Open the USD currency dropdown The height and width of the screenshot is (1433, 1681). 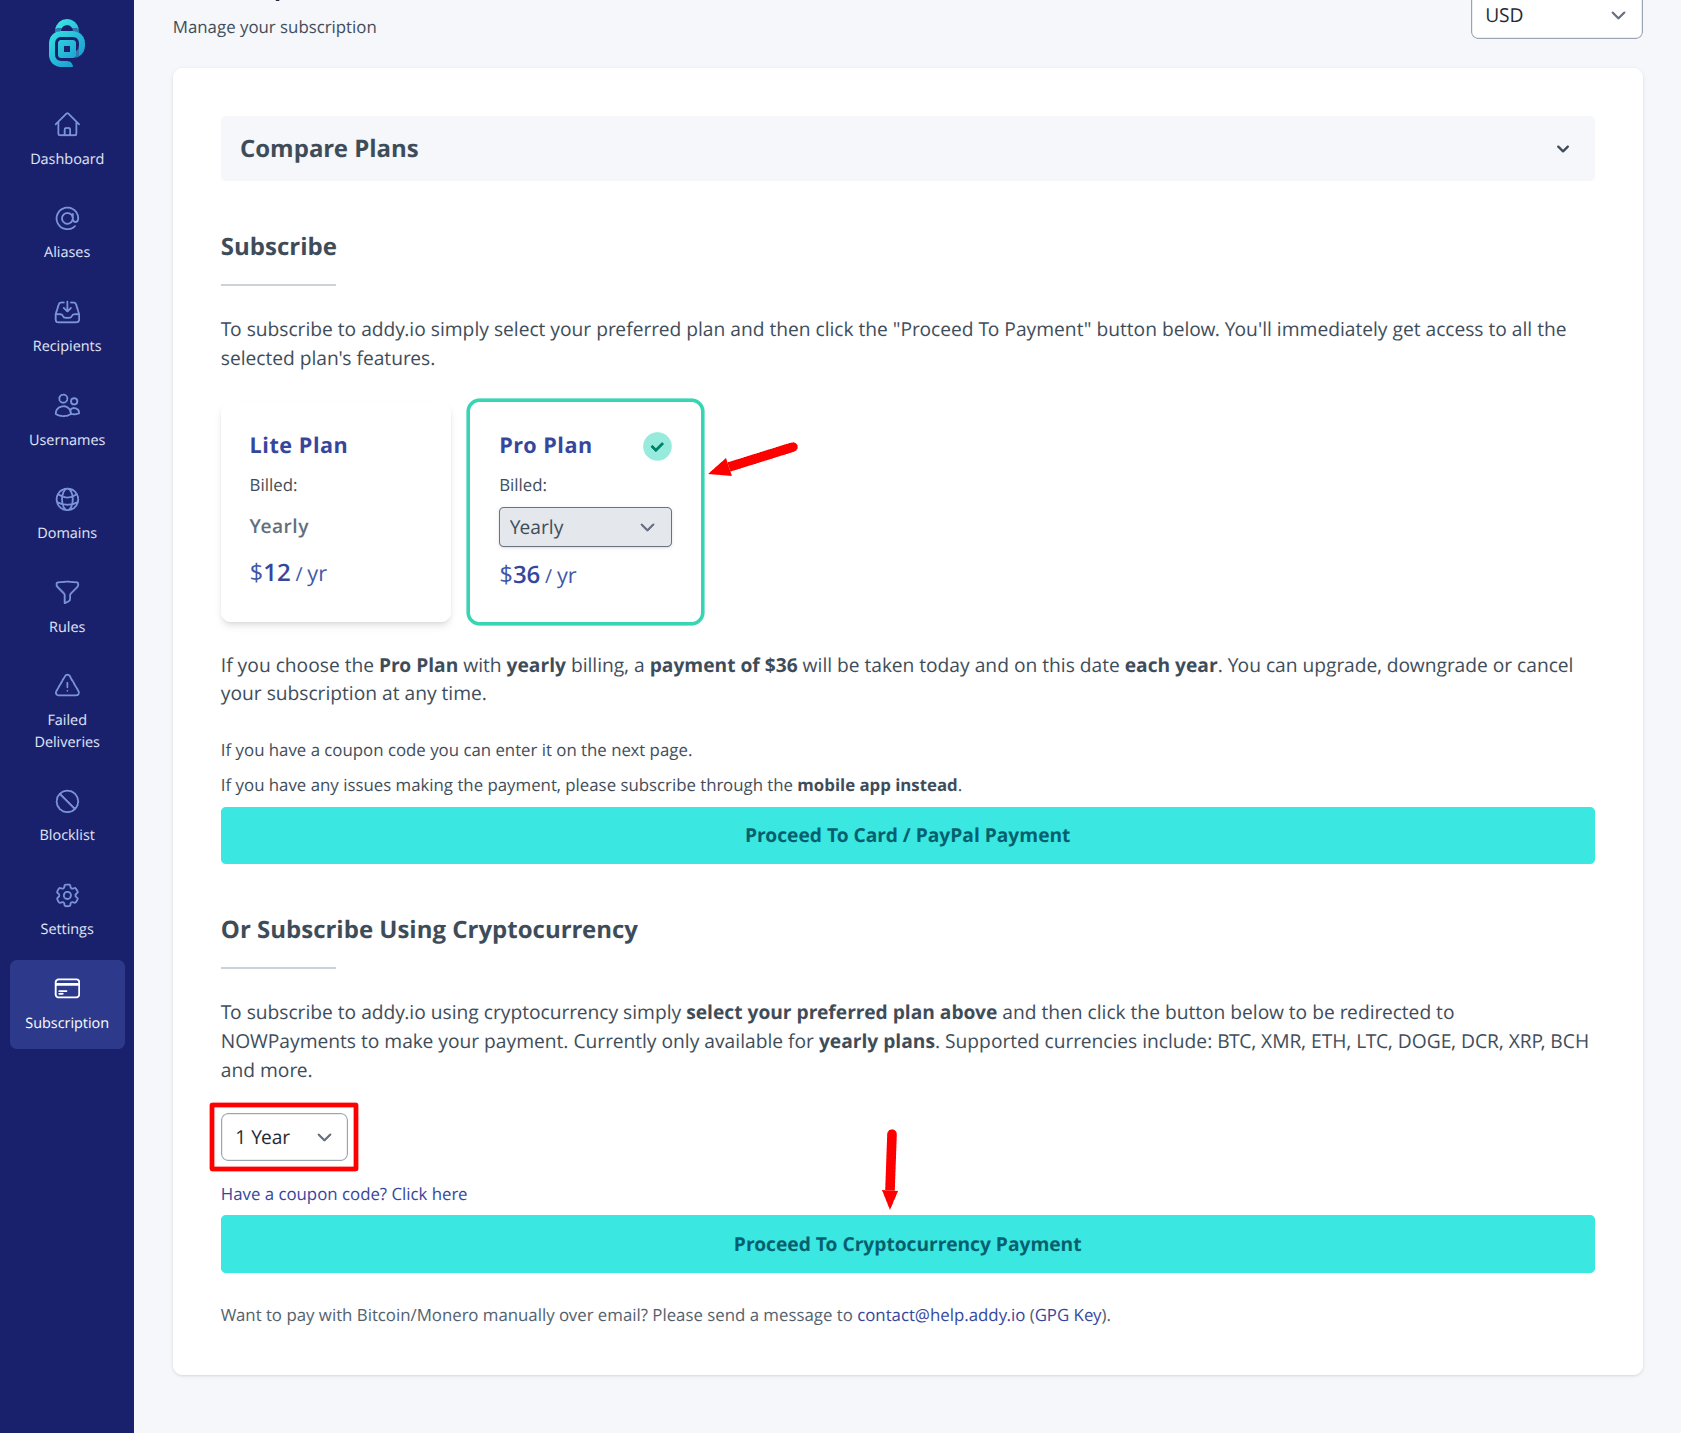click(1556, 16)
